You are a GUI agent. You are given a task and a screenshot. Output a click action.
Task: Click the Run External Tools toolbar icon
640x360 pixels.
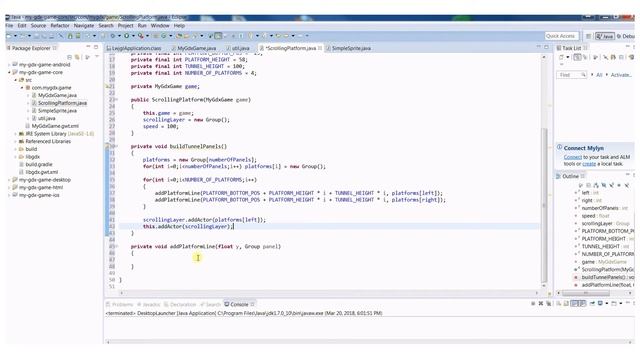coord(140,36)
